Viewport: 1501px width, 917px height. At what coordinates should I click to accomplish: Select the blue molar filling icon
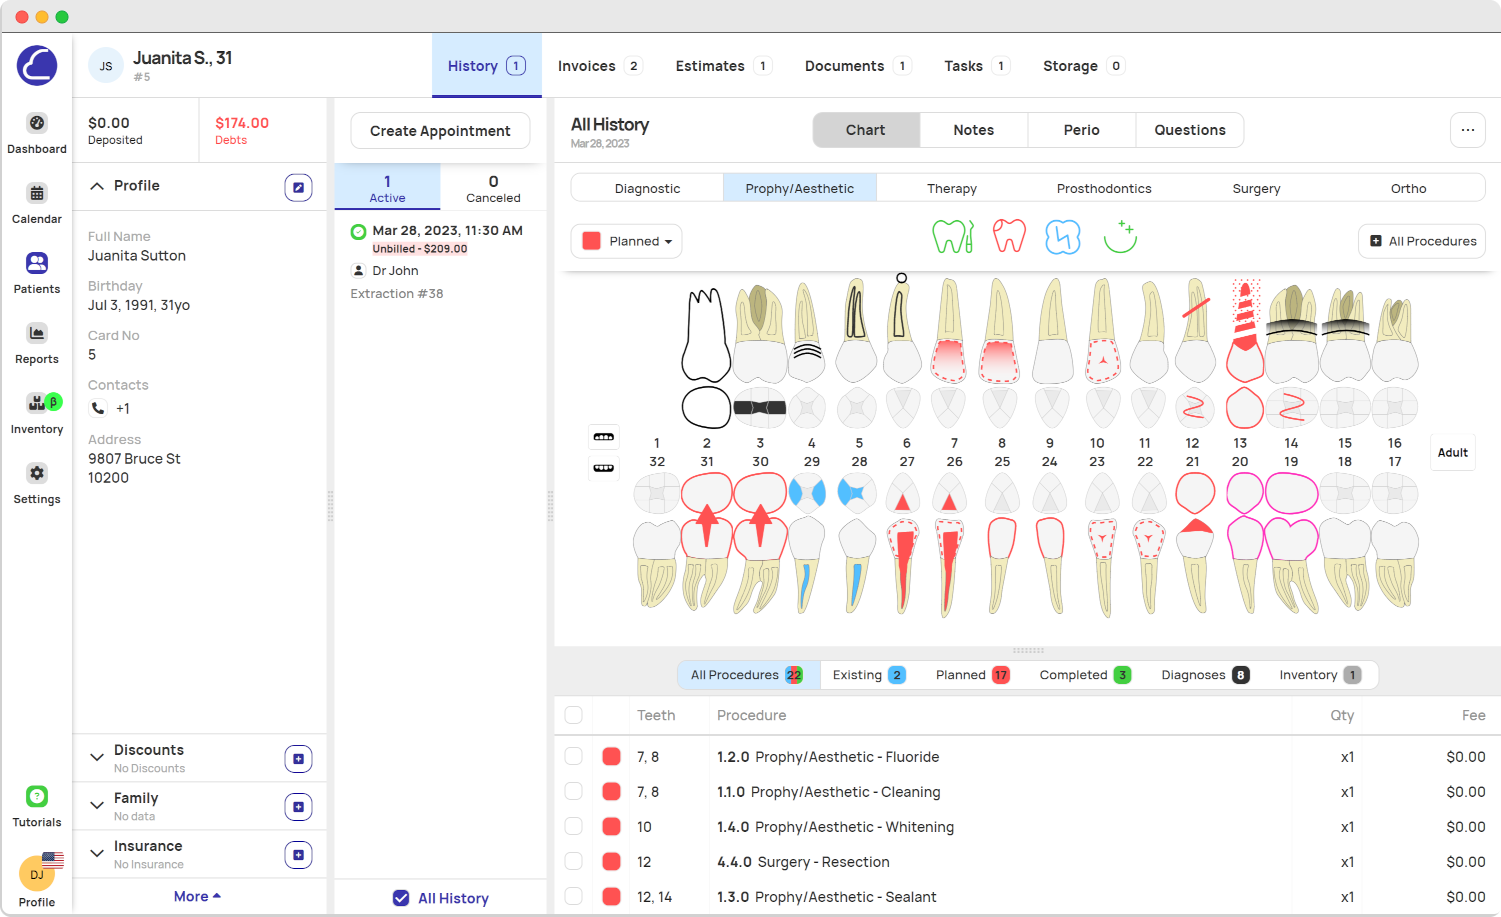(x=1063, y=236)
